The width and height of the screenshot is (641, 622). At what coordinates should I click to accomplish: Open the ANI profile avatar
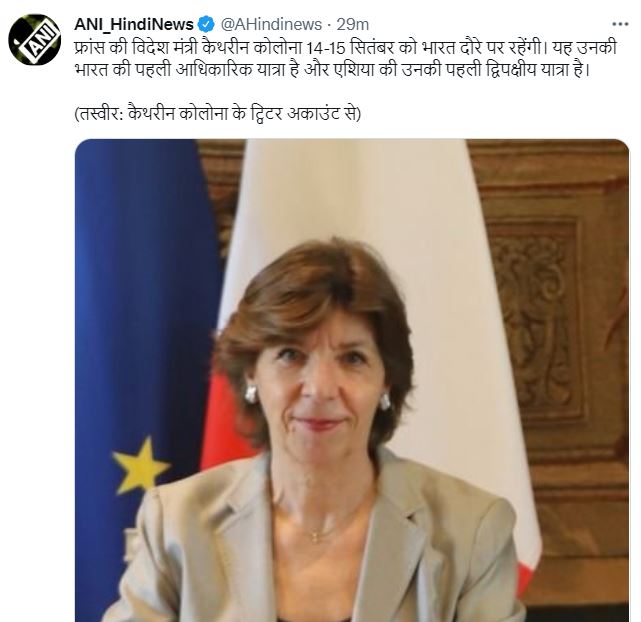(x=35, y=40)
